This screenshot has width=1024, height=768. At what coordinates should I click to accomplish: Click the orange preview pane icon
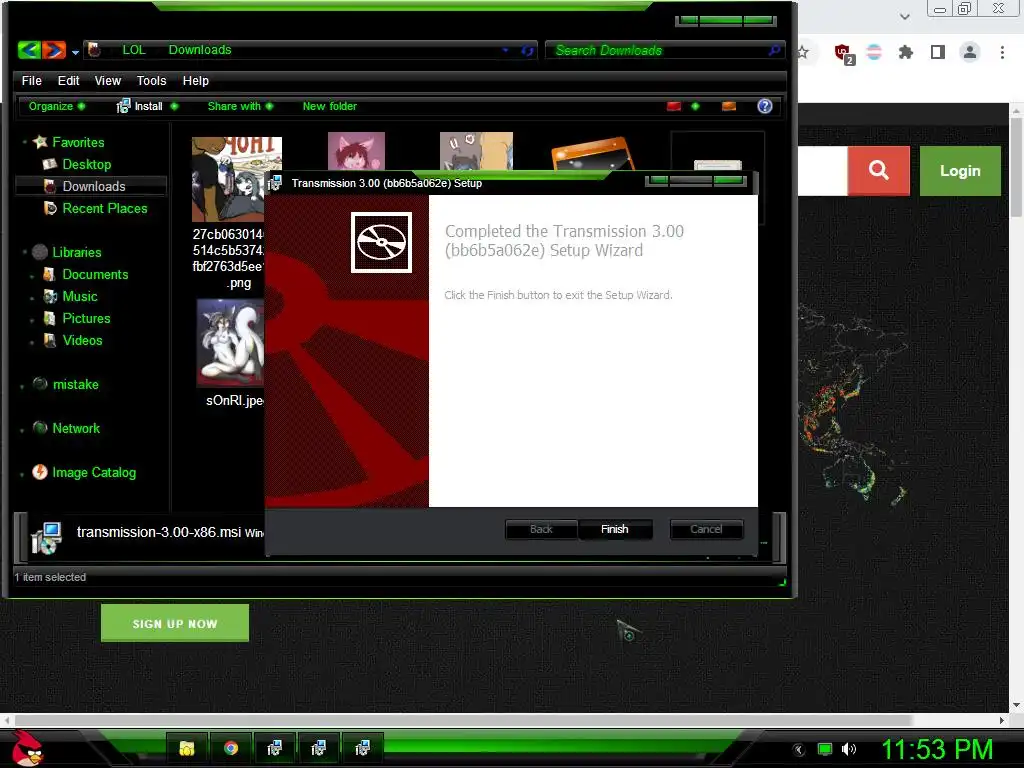tap(729, 106)
